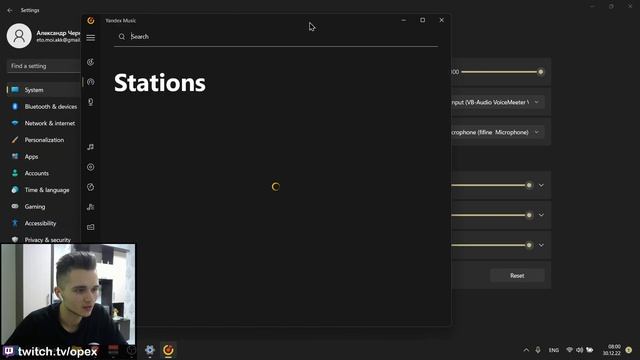Open the Yandex Music home section with the swirl icon

[91, 62]
